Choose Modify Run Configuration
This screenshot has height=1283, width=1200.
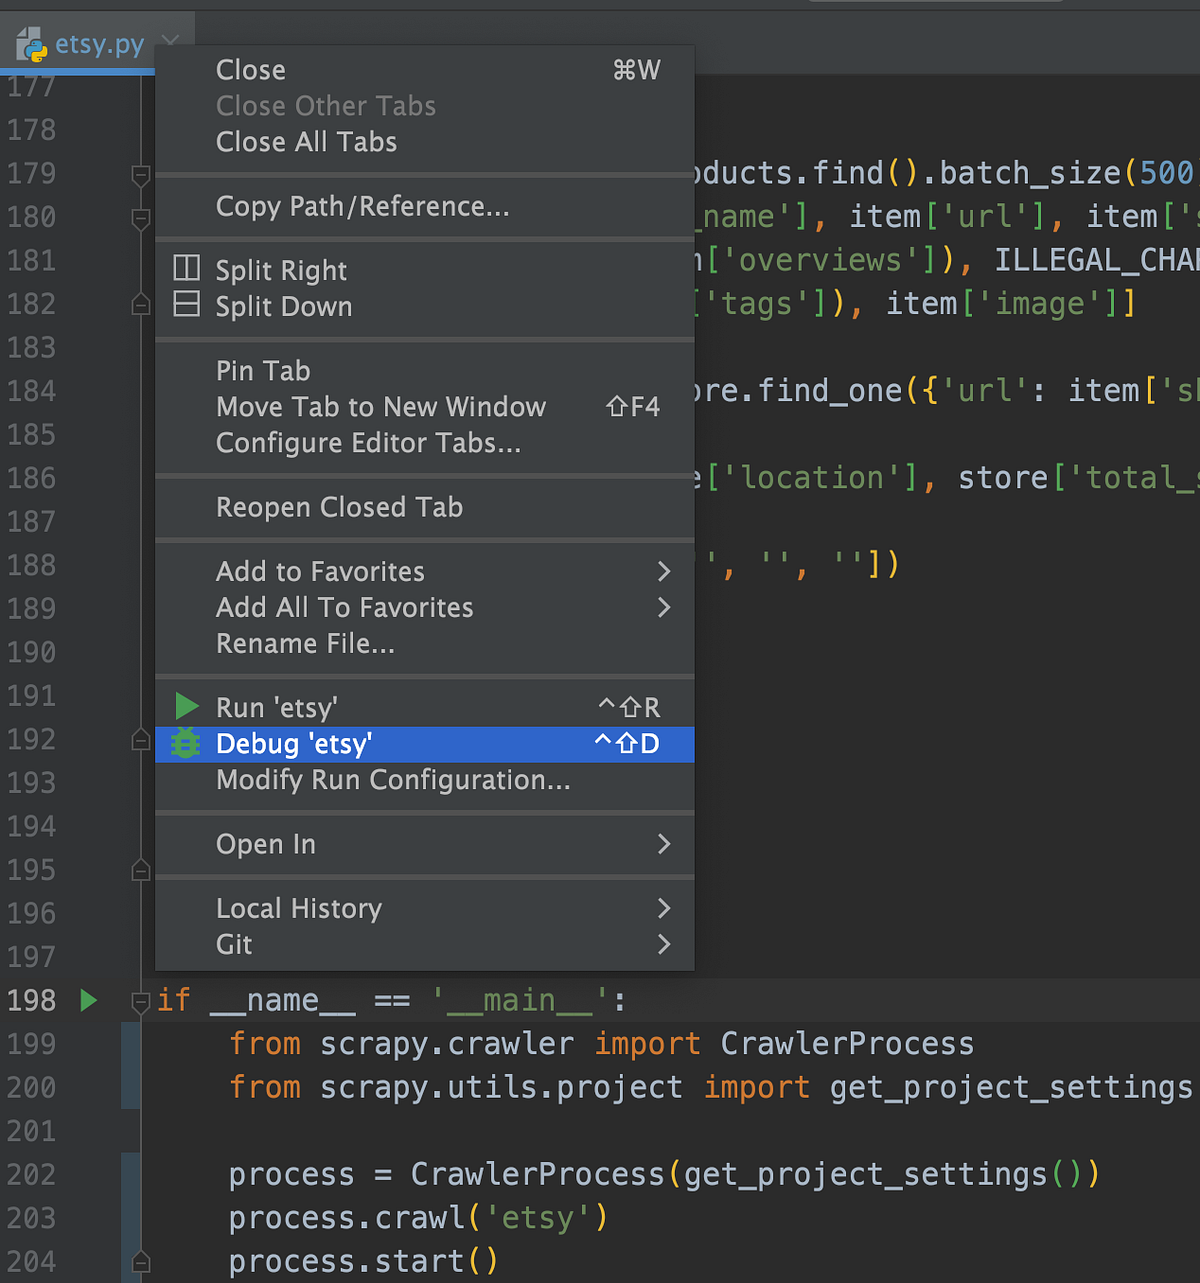[x=393, y=781]
